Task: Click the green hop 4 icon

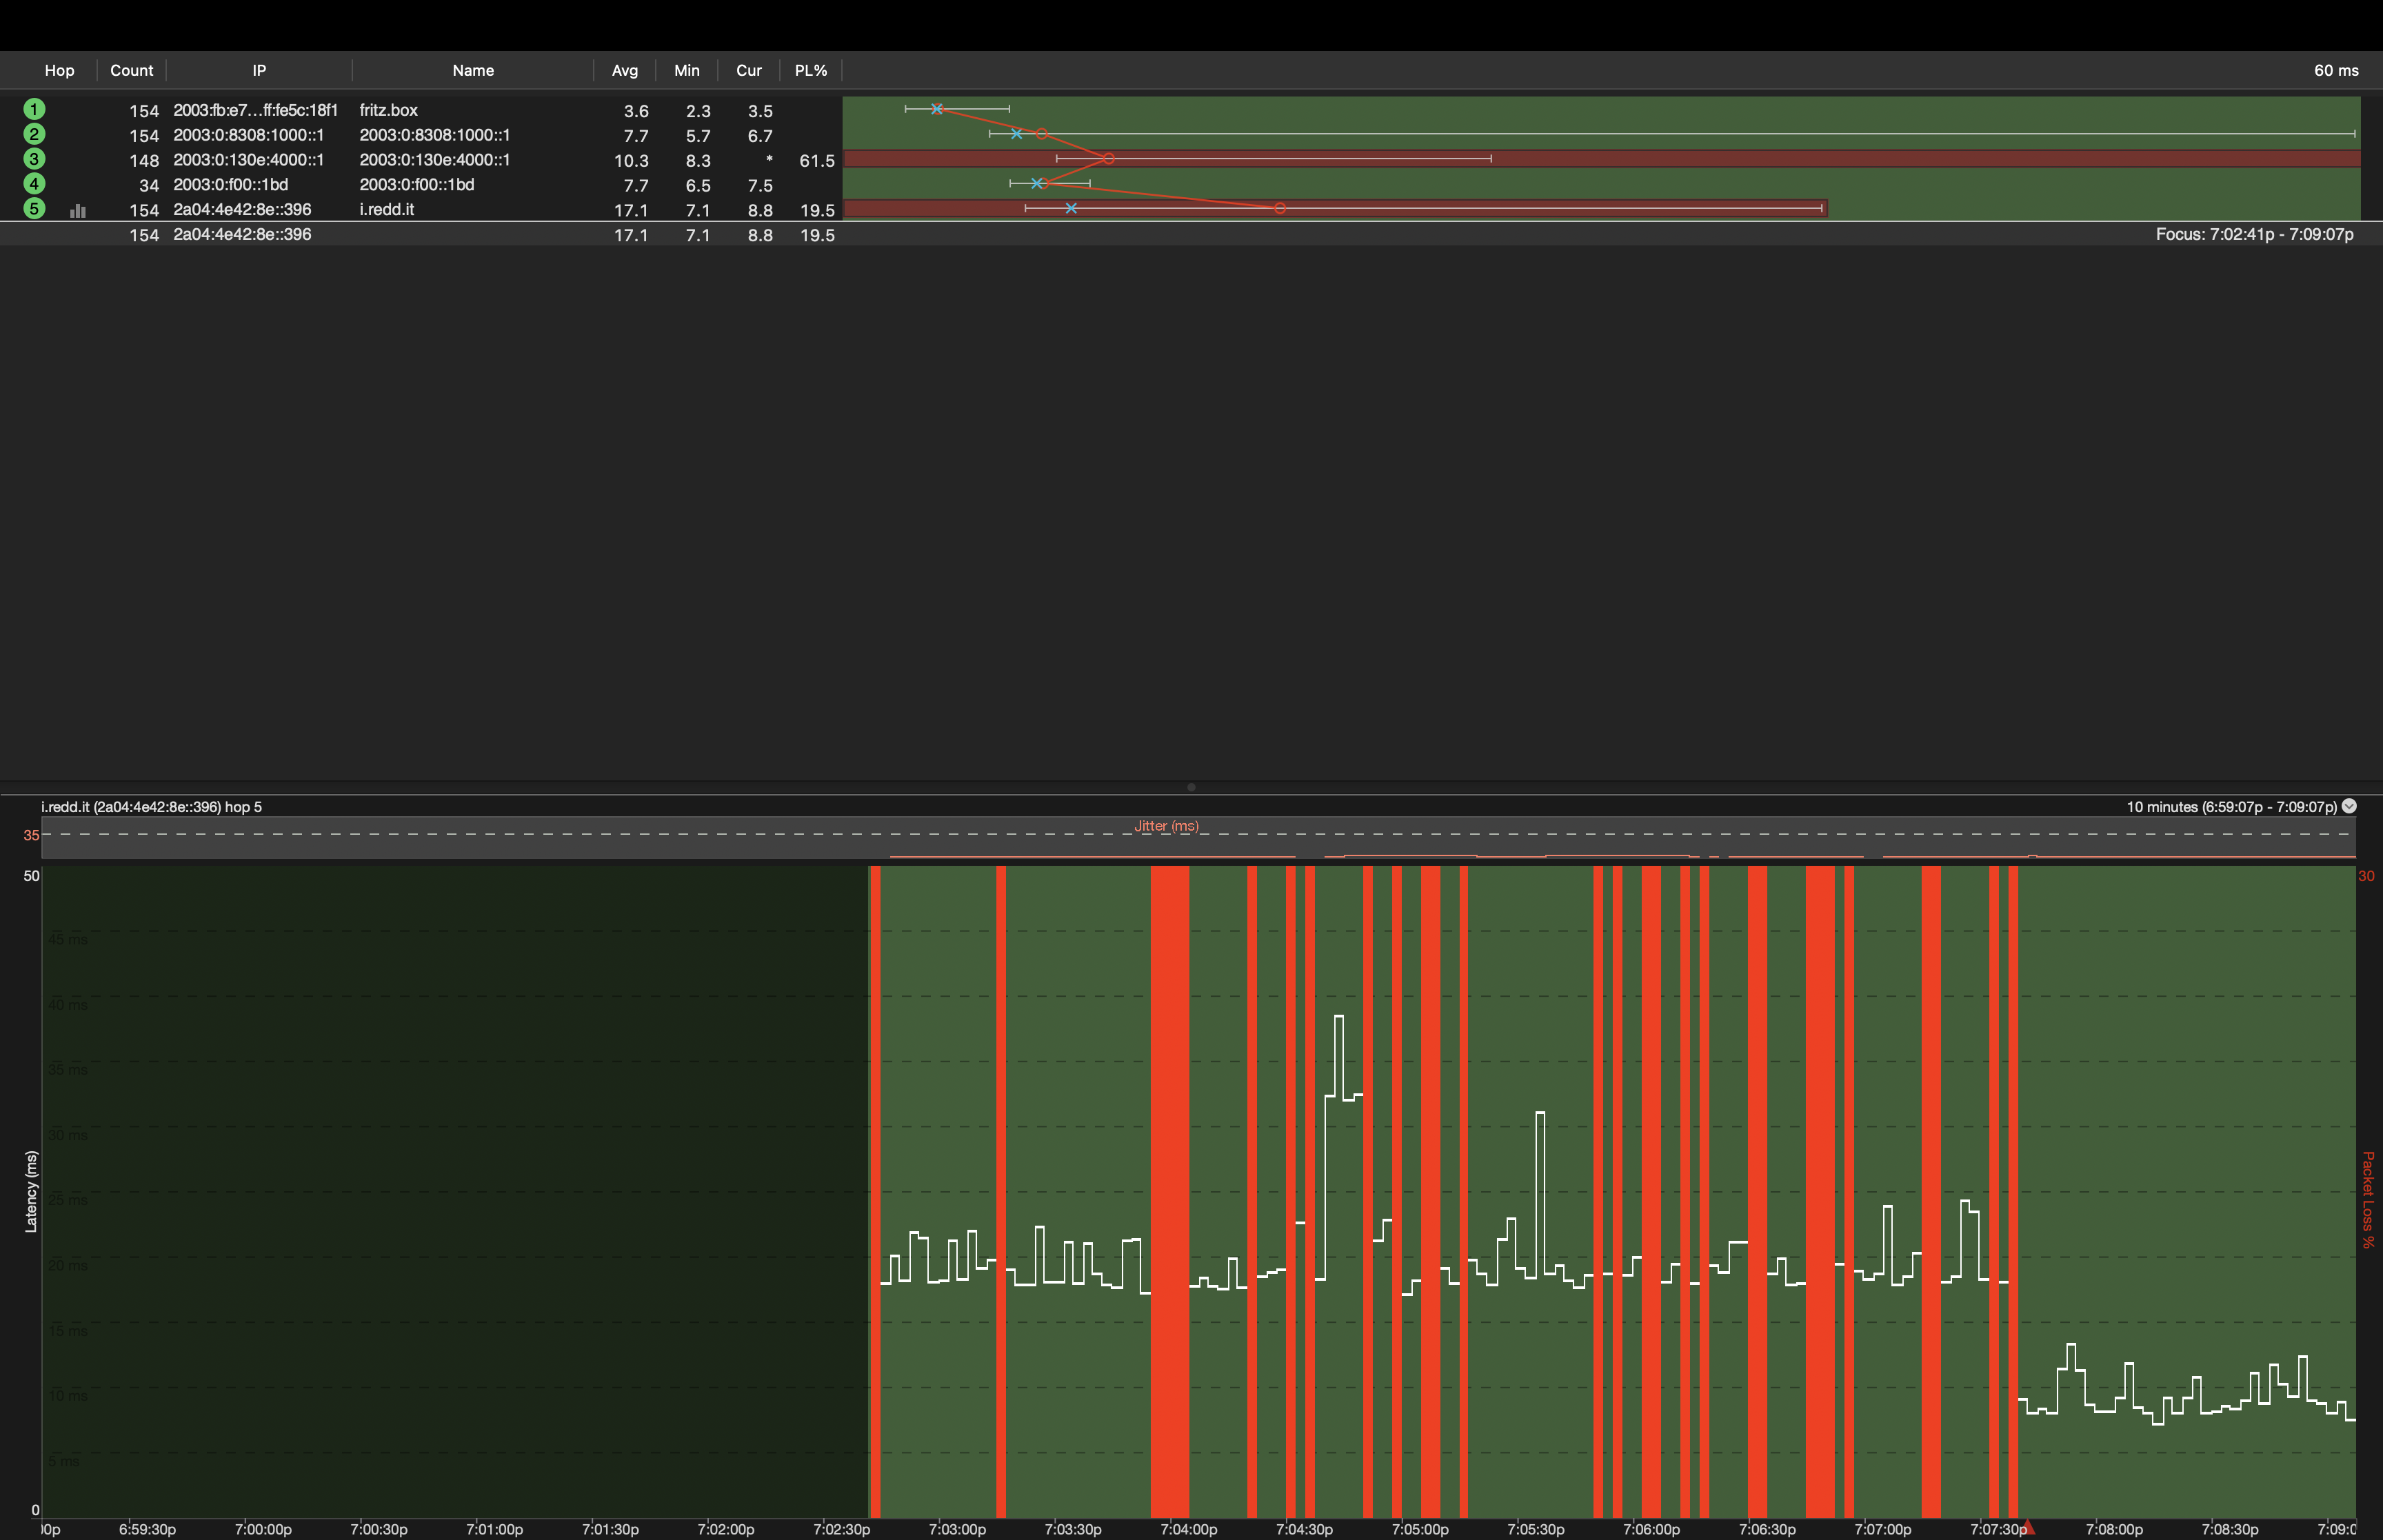Action: 34,184
